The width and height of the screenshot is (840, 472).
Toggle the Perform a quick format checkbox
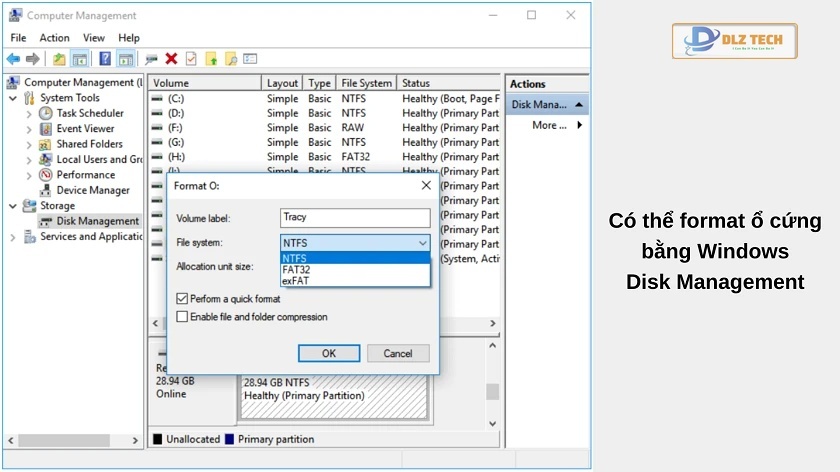182,298
